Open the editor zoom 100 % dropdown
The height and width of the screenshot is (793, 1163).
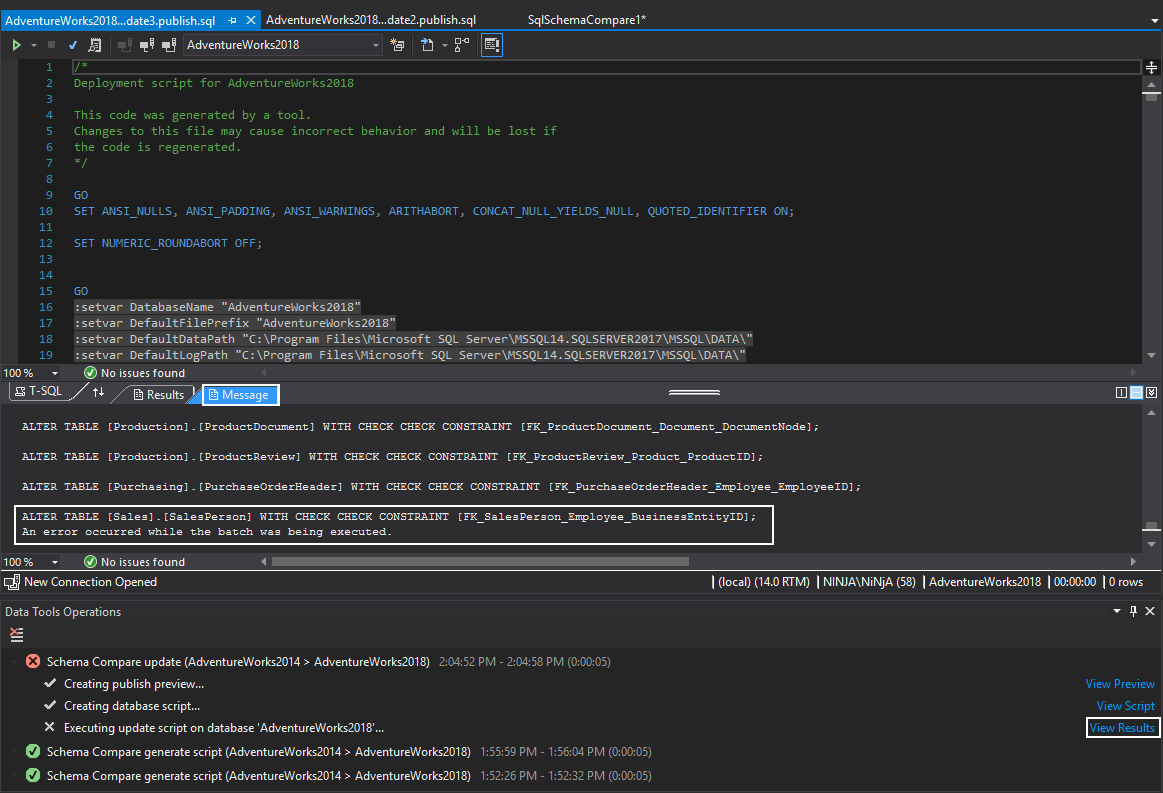pyautogui.click(x=57, y=373)
